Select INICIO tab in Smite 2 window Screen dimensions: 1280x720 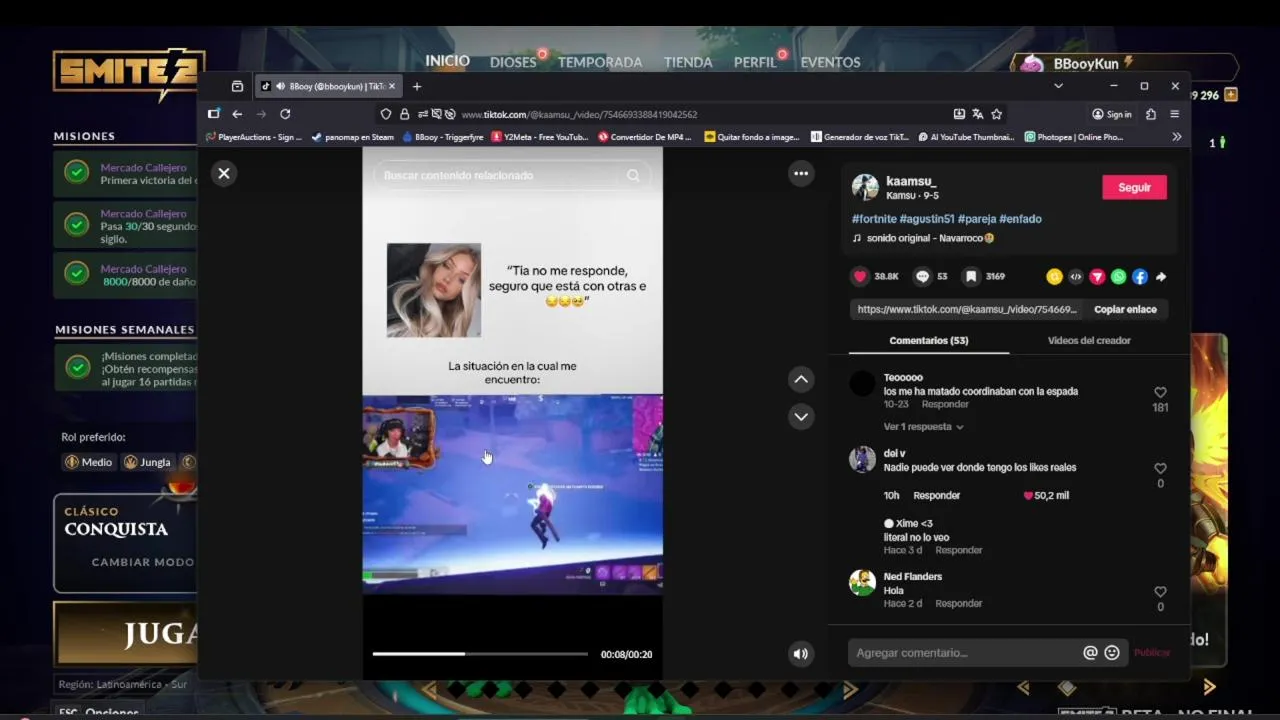(447, 61)
